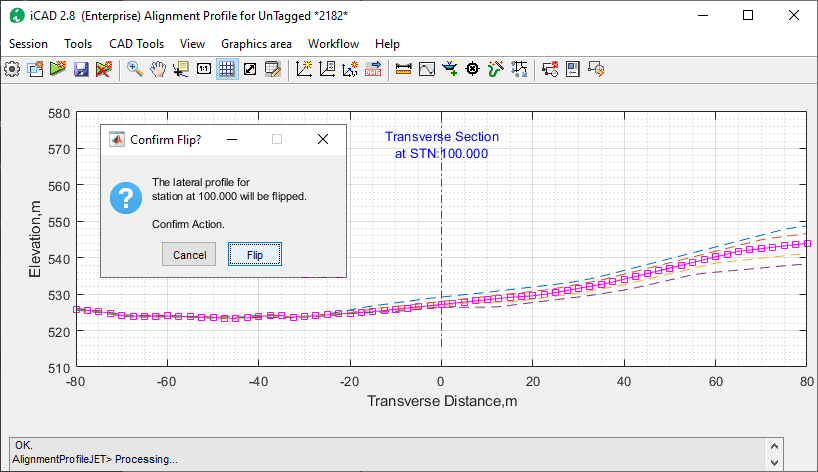Toggle the black-and-white diagonal arrow icon
The height and width of the screenshot is (472, 818).
250,69
